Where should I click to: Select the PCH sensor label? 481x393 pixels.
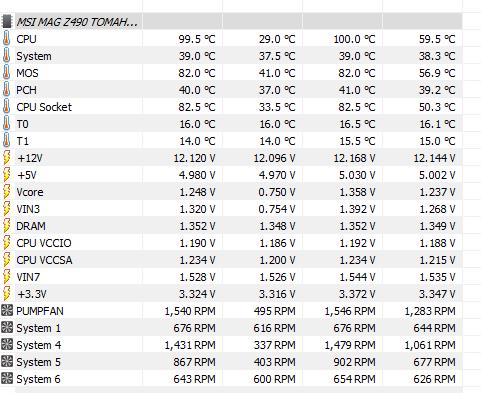pyautogui.click(x=26, y=90)
